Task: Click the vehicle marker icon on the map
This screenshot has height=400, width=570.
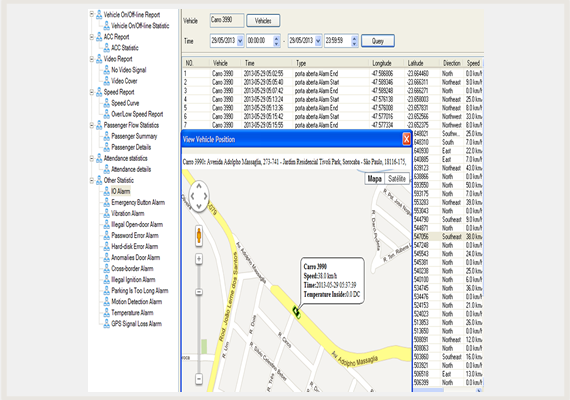Action: 296,312
